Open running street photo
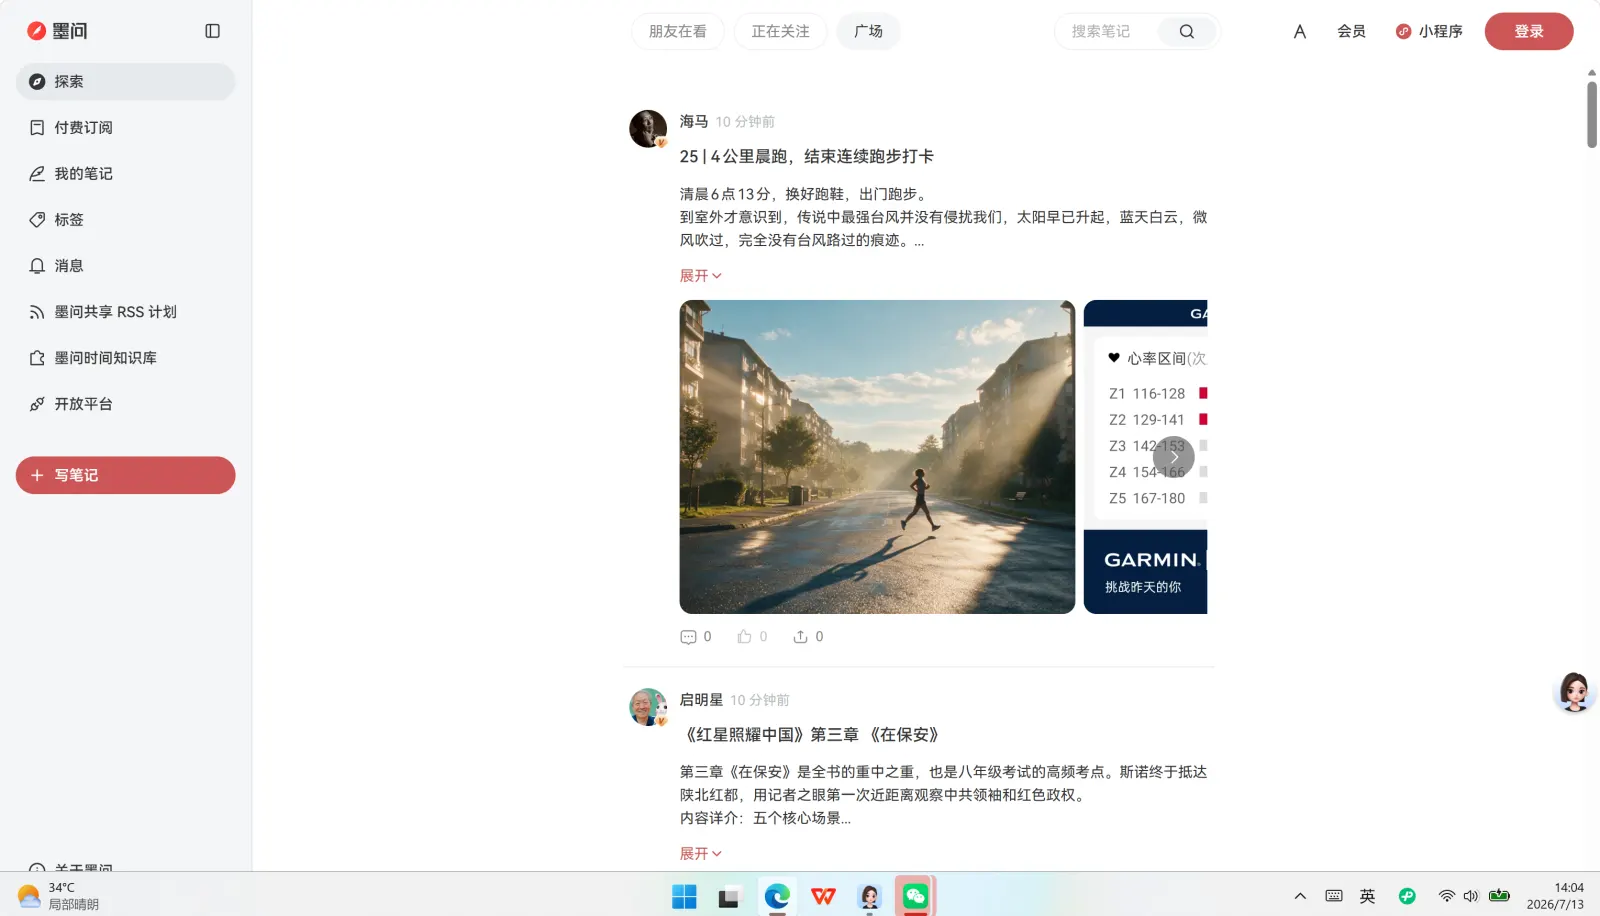The height and width of the screenshot is (916, 1600). tap(877, 457)
